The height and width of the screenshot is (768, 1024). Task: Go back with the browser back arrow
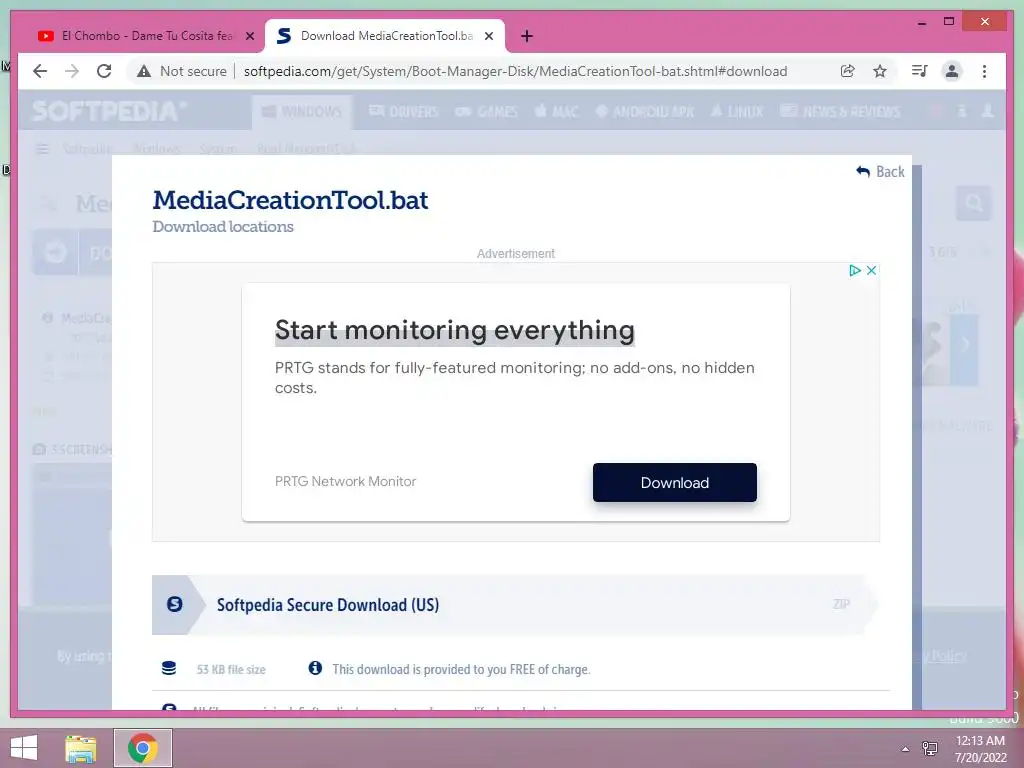click(40, 71)
